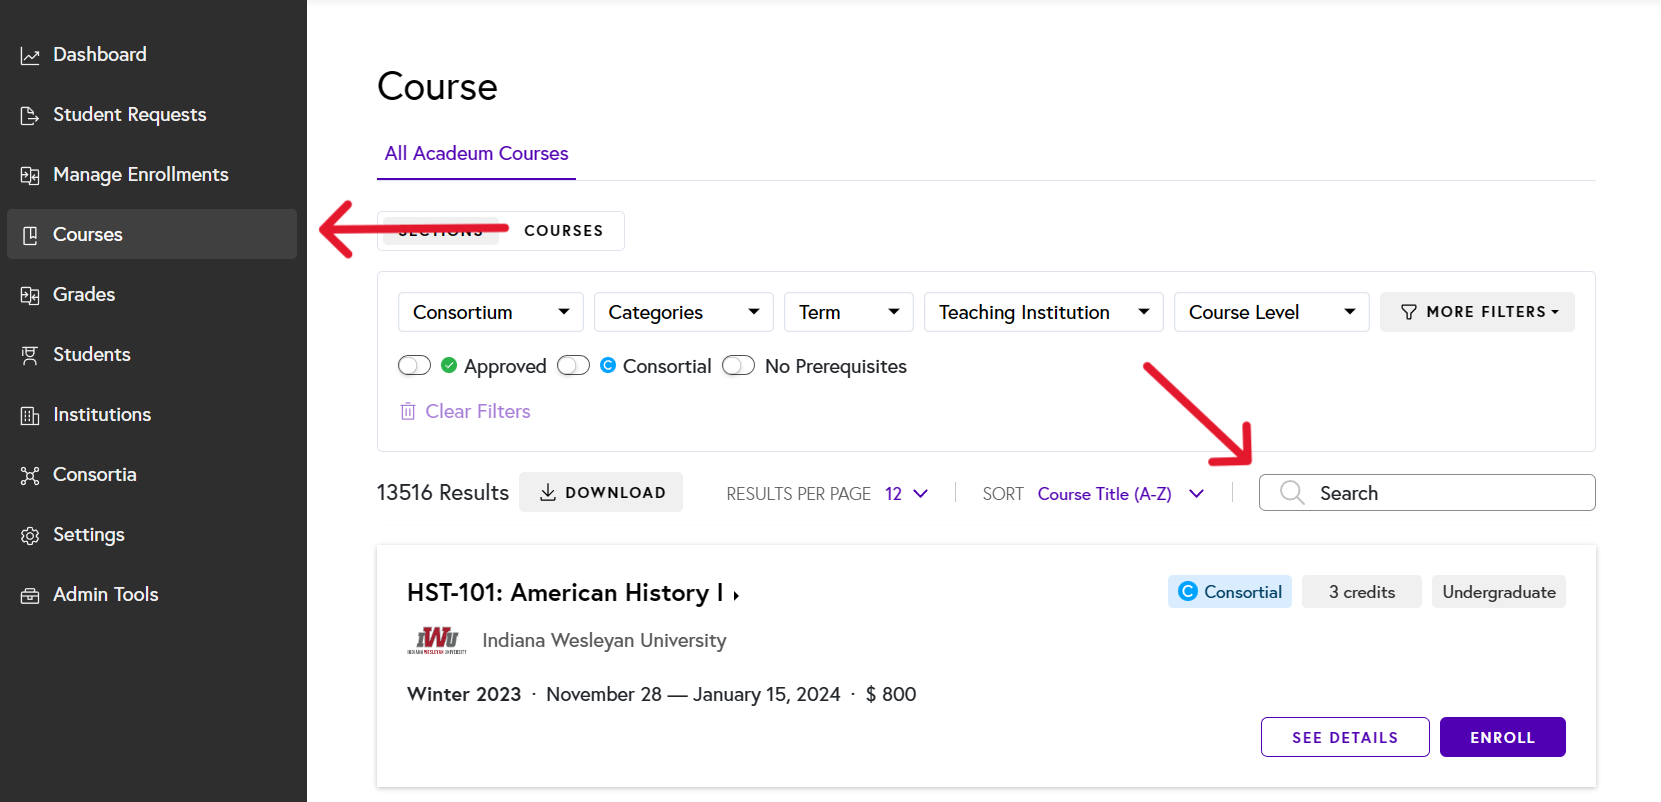1661x802 pixels.
Task: Open the Consortium dropdown
Action: pyautogui.click(x=490, y=312)
